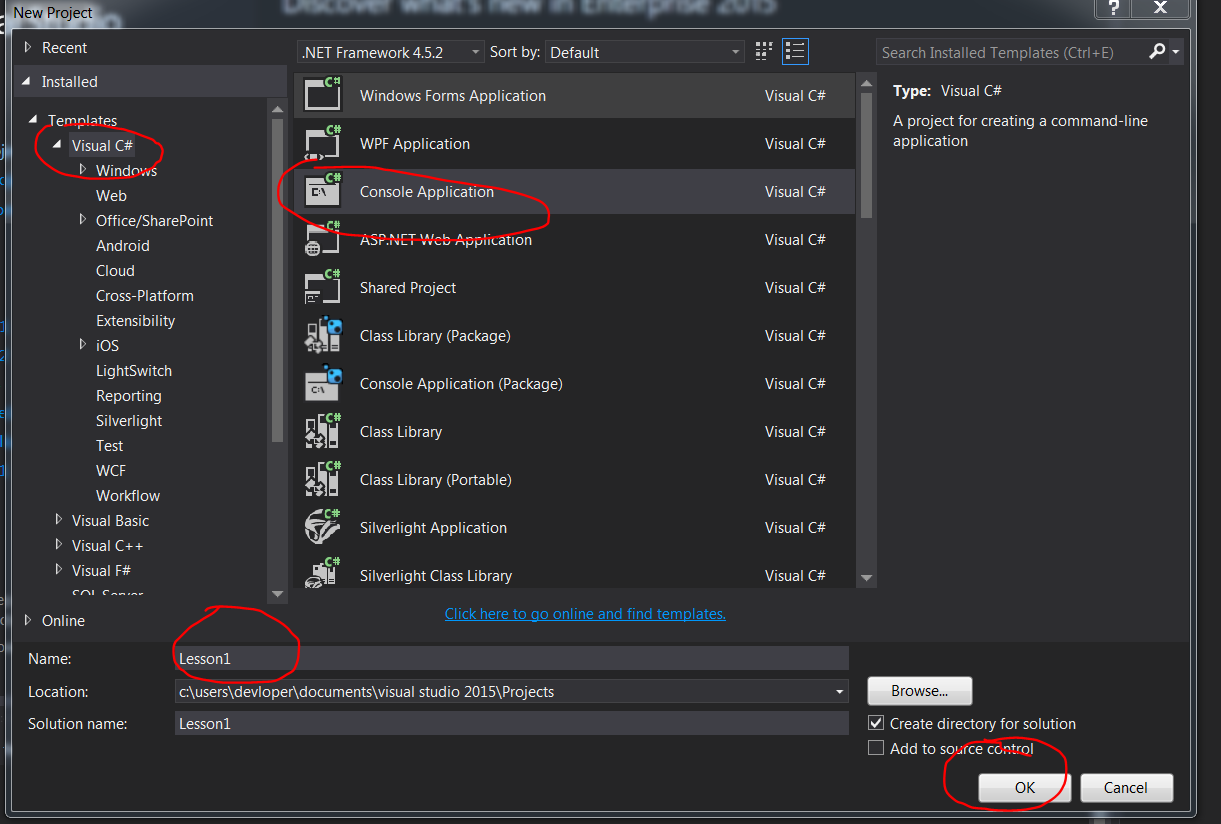Collapse the Templates tree node
This screenshot has height=824, width=1221.
click(35, 120)
